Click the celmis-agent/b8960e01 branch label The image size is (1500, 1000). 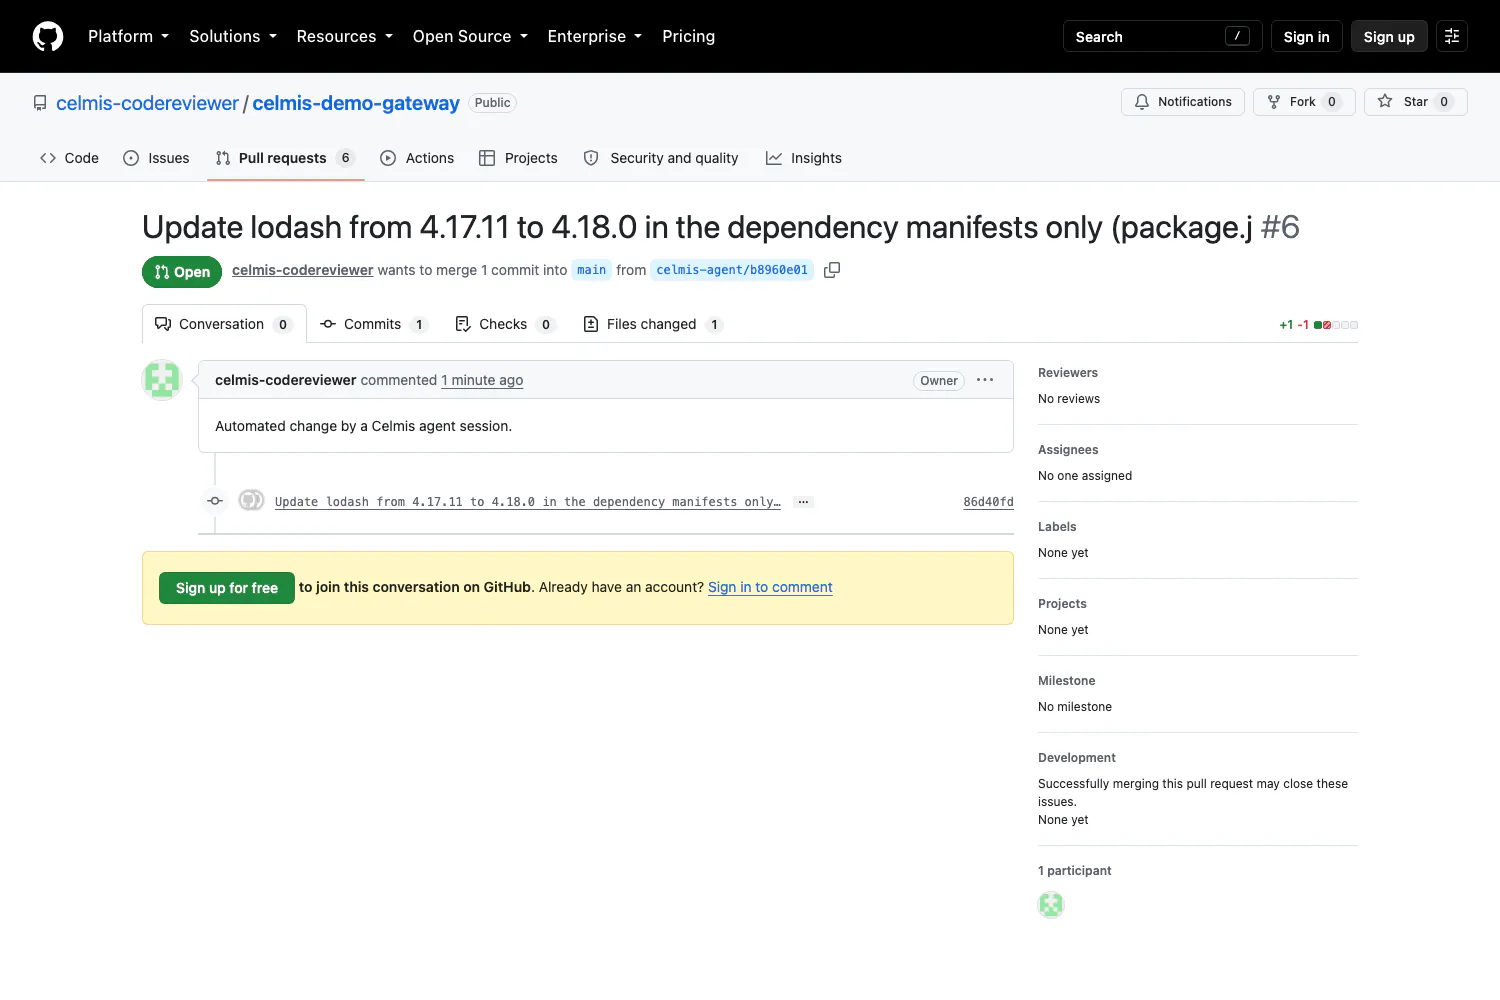click(x=732, y=270)
